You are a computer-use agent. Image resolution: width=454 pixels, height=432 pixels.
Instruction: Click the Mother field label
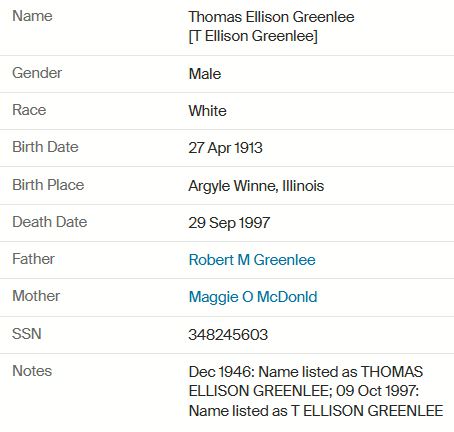pos(36,296)
